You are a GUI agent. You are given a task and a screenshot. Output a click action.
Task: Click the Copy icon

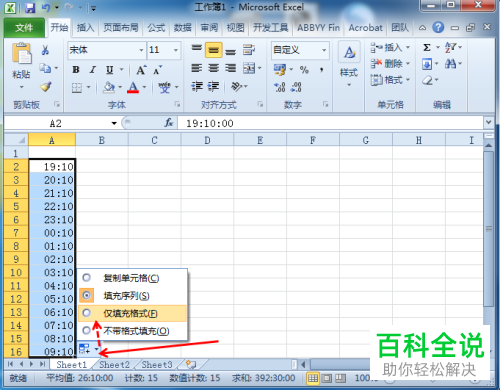(45, 68)
